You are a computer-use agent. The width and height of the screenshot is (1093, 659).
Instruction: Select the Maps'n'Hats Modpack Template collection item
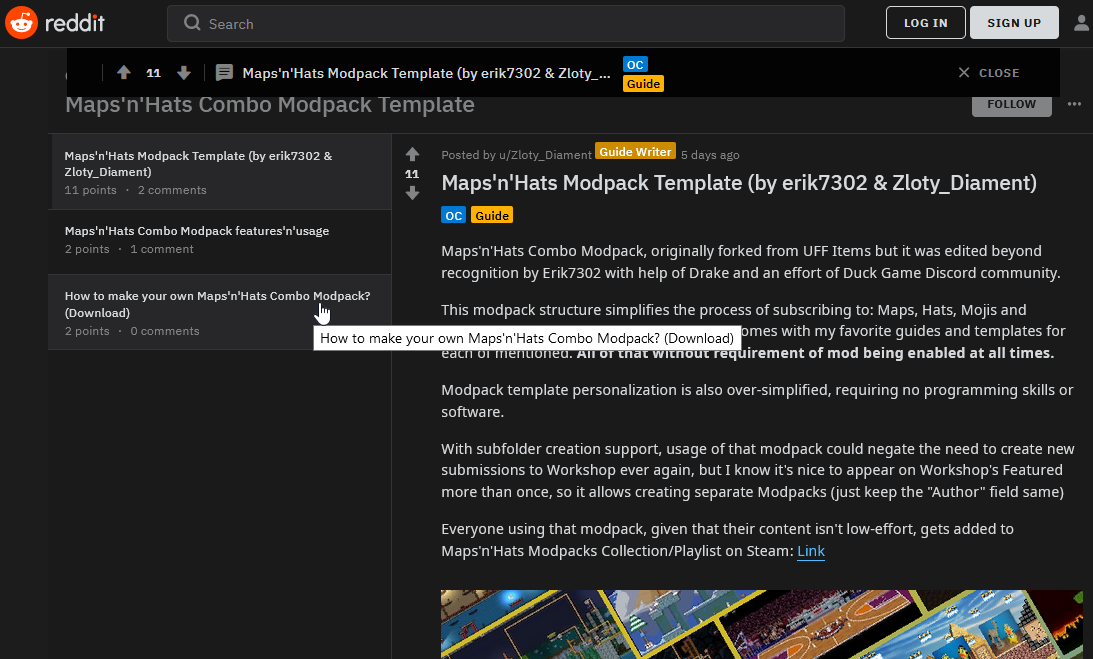coord(220,172)
